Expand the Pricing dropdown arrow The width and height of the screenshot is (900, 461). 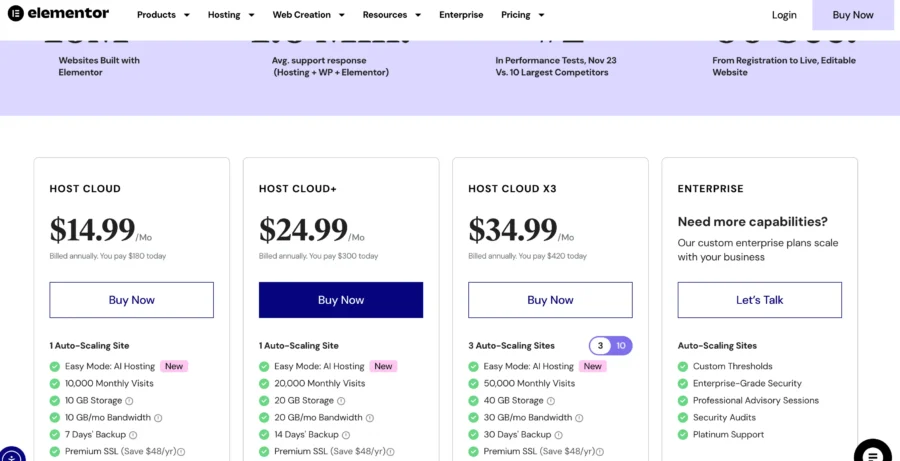pyautogui.click(x=541, y=16)
